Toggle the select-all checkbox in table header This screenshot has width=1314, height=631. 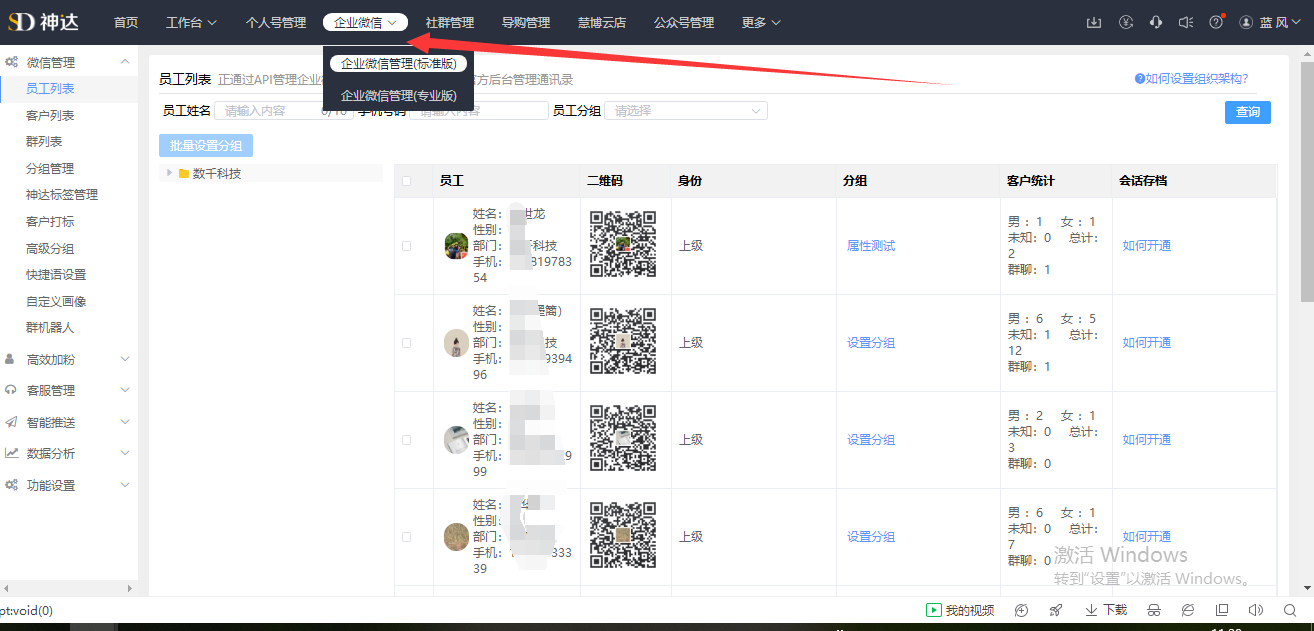406,181
